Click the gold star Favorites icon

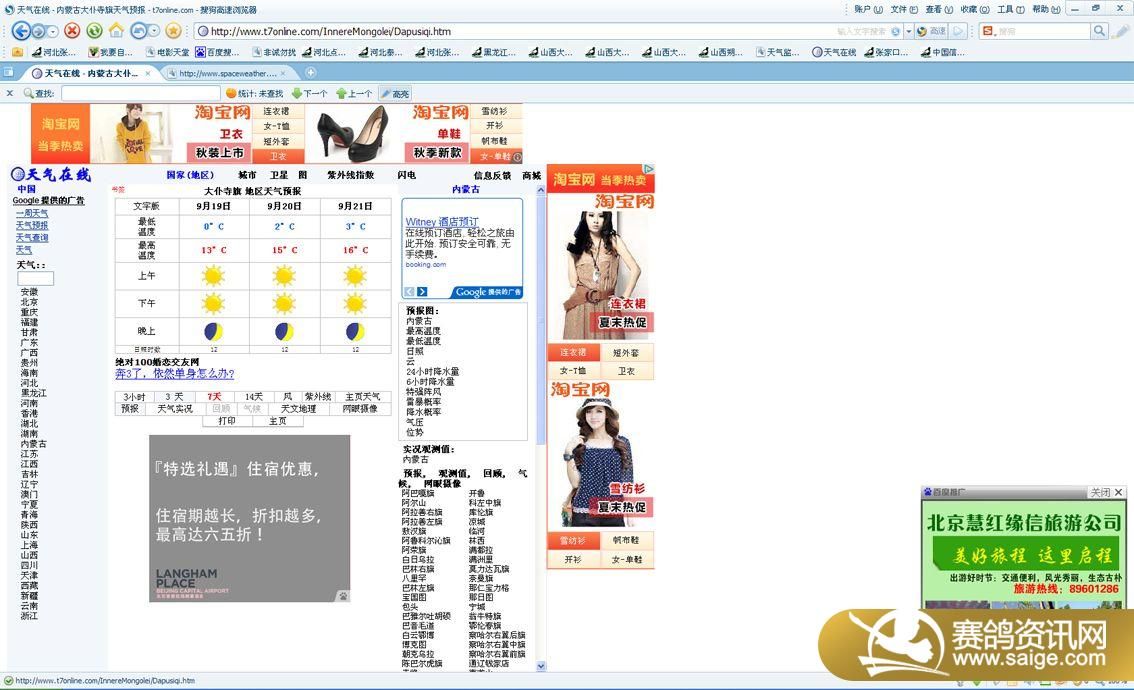point(173,31)
